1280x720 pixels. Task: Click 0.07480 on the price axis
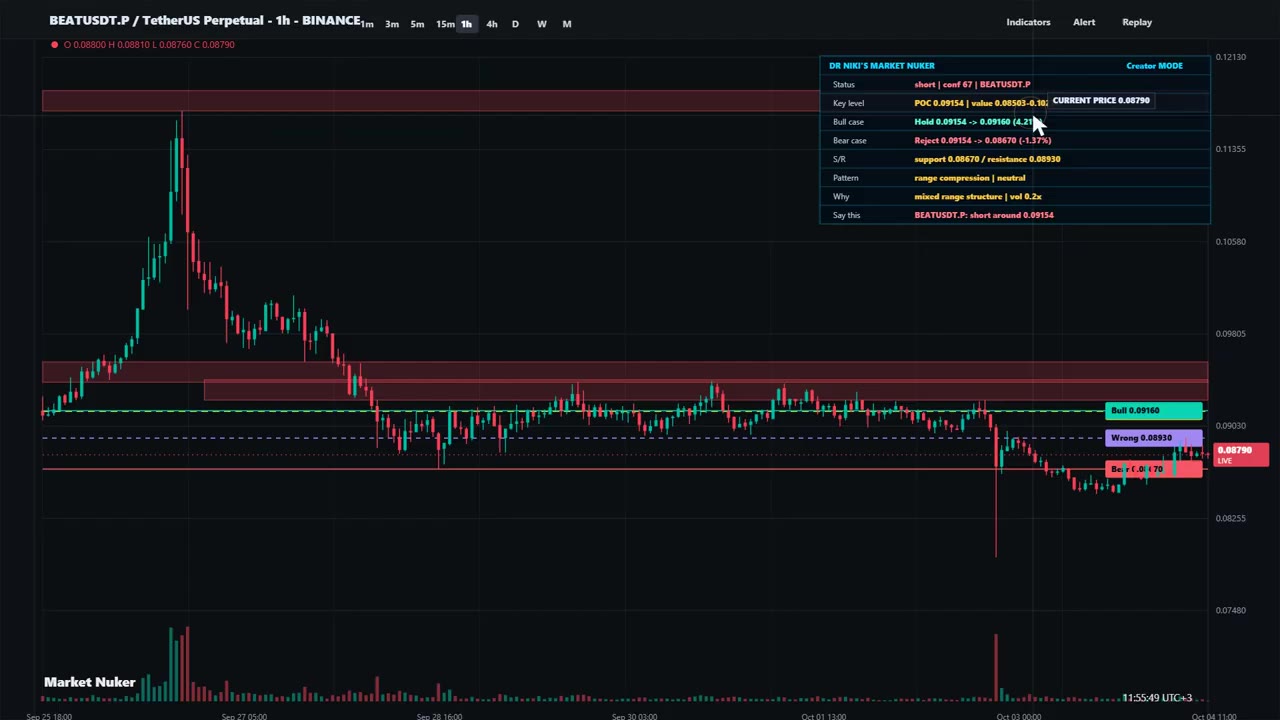coord(1231,610)
